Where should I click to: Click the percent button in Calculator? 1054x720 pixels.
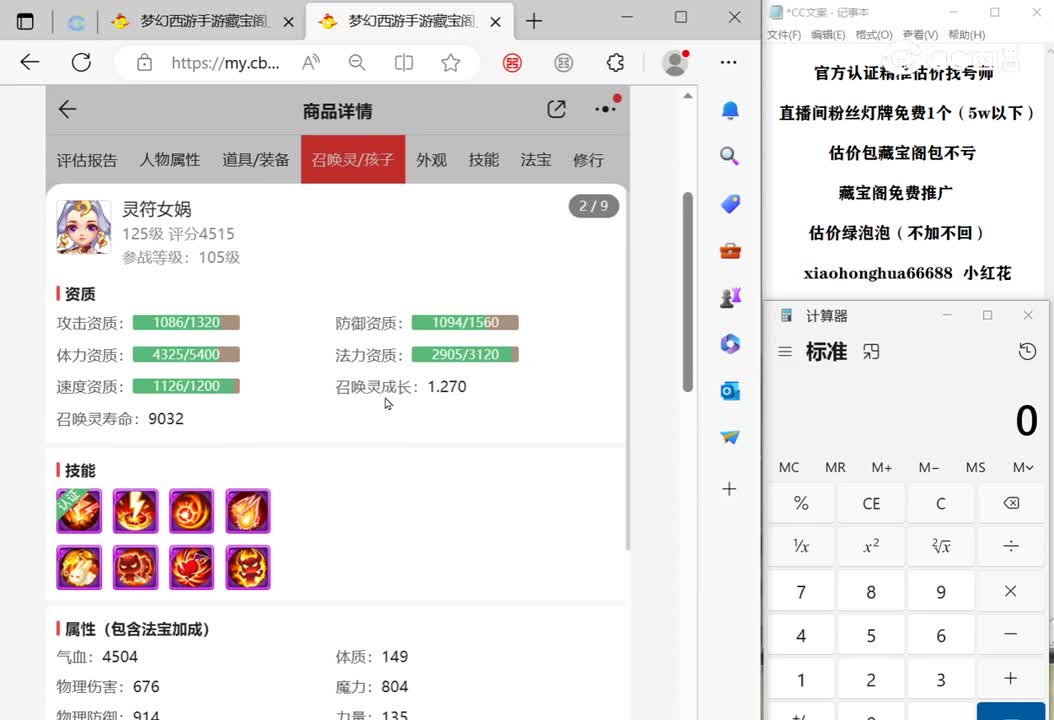point(801,504)
